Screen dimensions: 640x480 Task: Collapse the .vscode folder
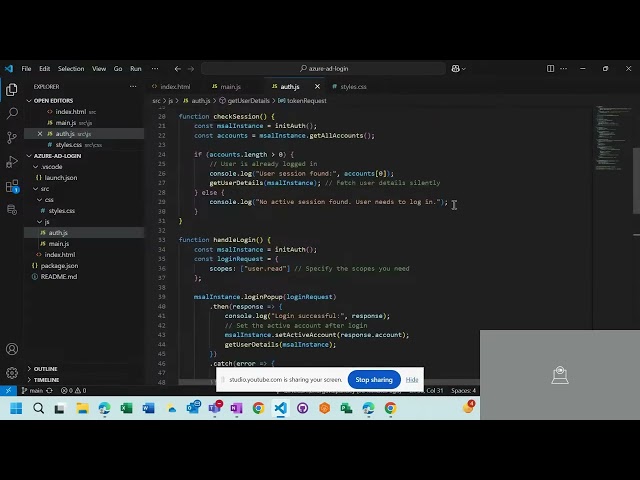[36, 167]
